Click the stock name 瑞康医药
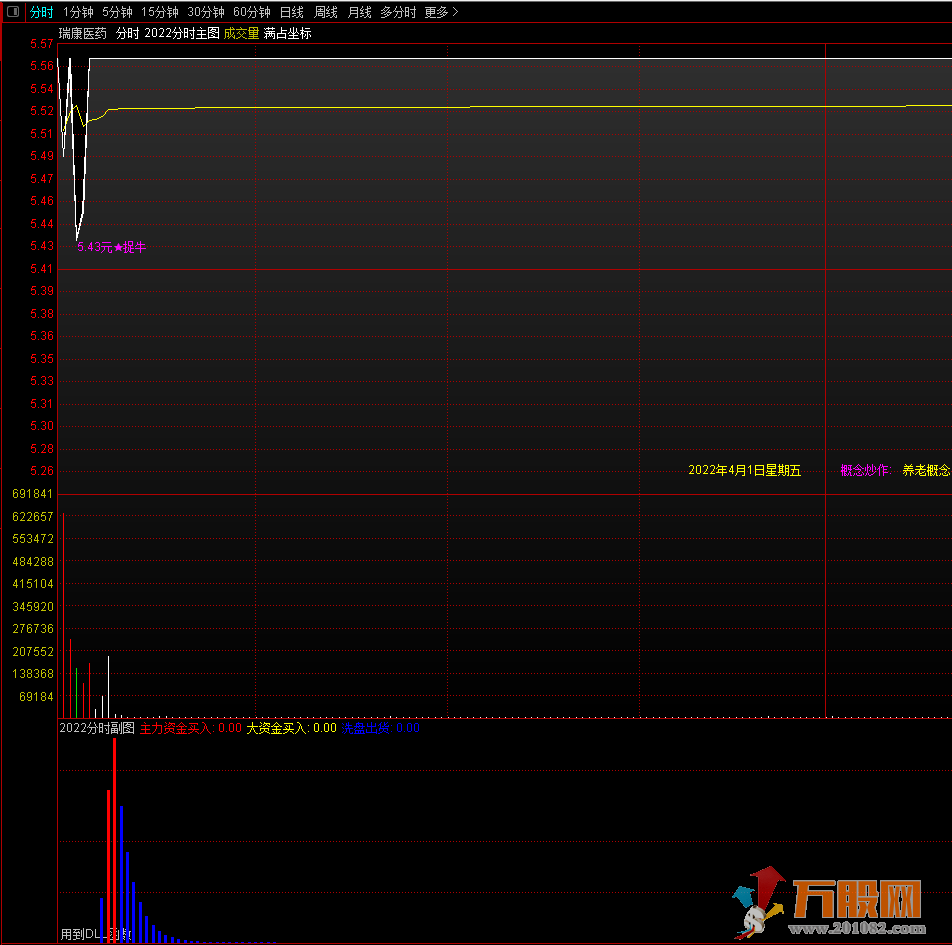This screenshot has width=952, height=945. point(83,33)
